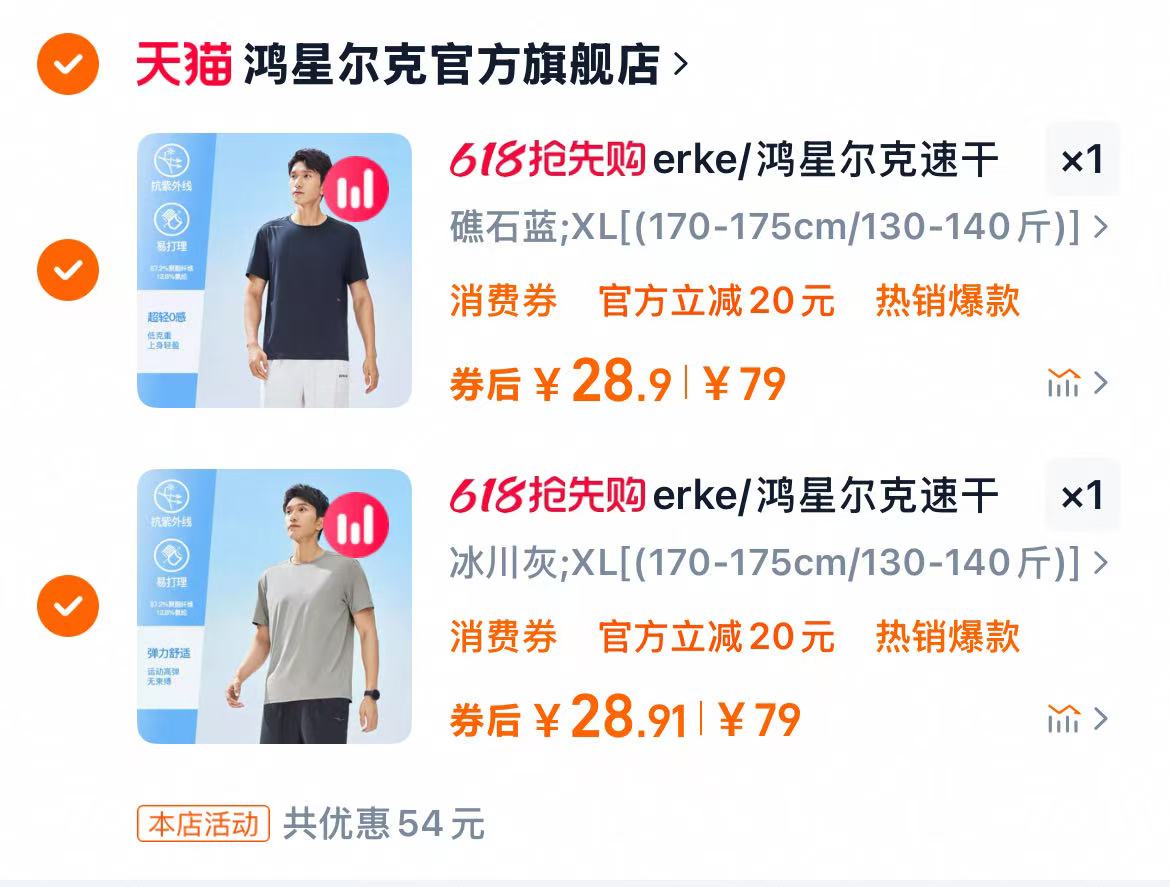This screenshot has height=887, width=1170.
Task: Change 礁石蓝 XL size option
Action: click(779, 227)
